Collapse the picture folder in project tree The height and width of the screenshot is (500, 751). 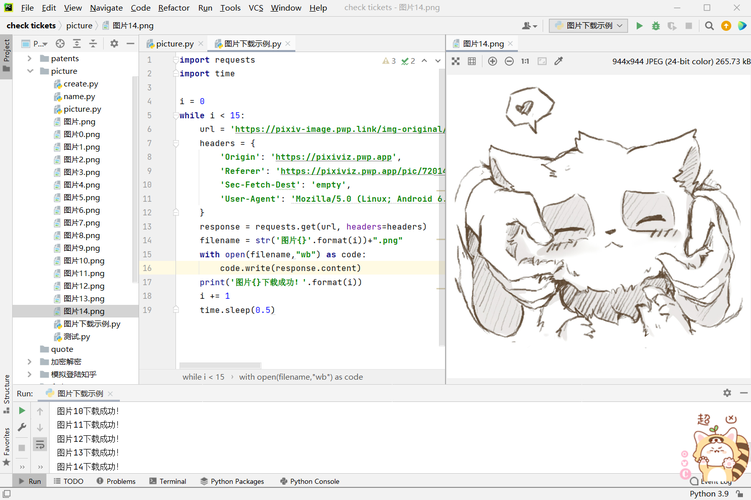pyautogui.click(x=30, y=72)
